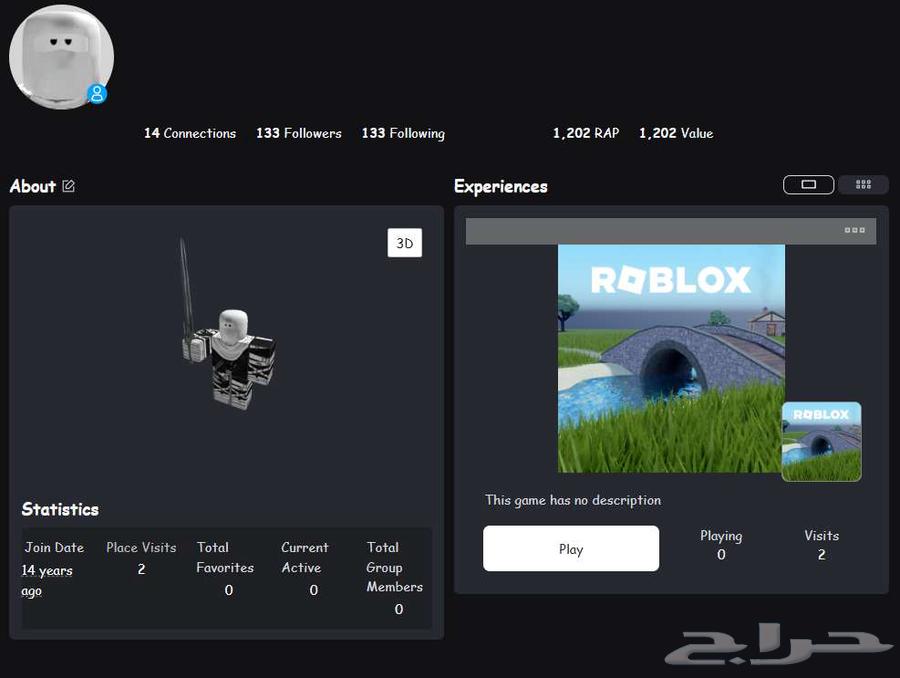Select the small Roblox experience icon thumbnail
900x678 pixels.
(x=821, y=441)
